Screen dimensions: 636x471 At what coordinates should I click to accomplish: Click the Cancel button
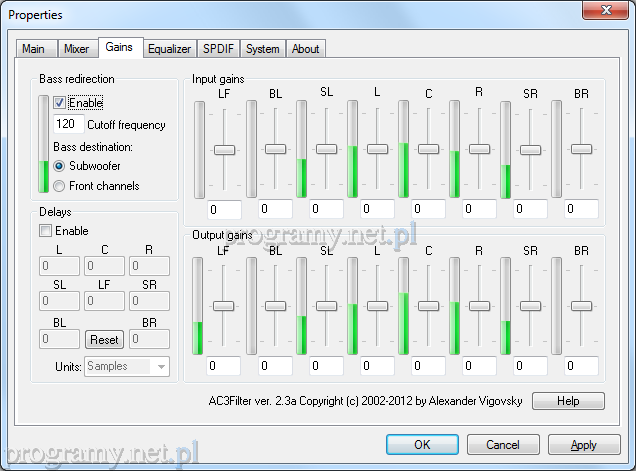point(503,445)
